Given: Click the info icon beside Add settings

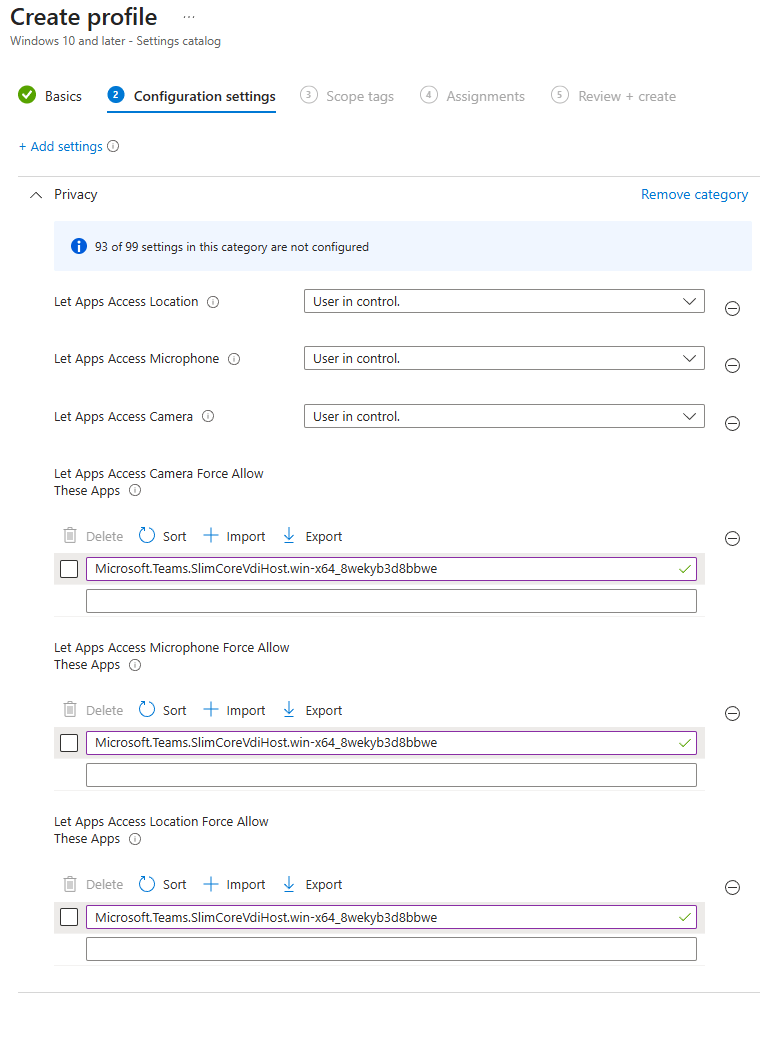Looking at the screenshot, I should (113, 147).
